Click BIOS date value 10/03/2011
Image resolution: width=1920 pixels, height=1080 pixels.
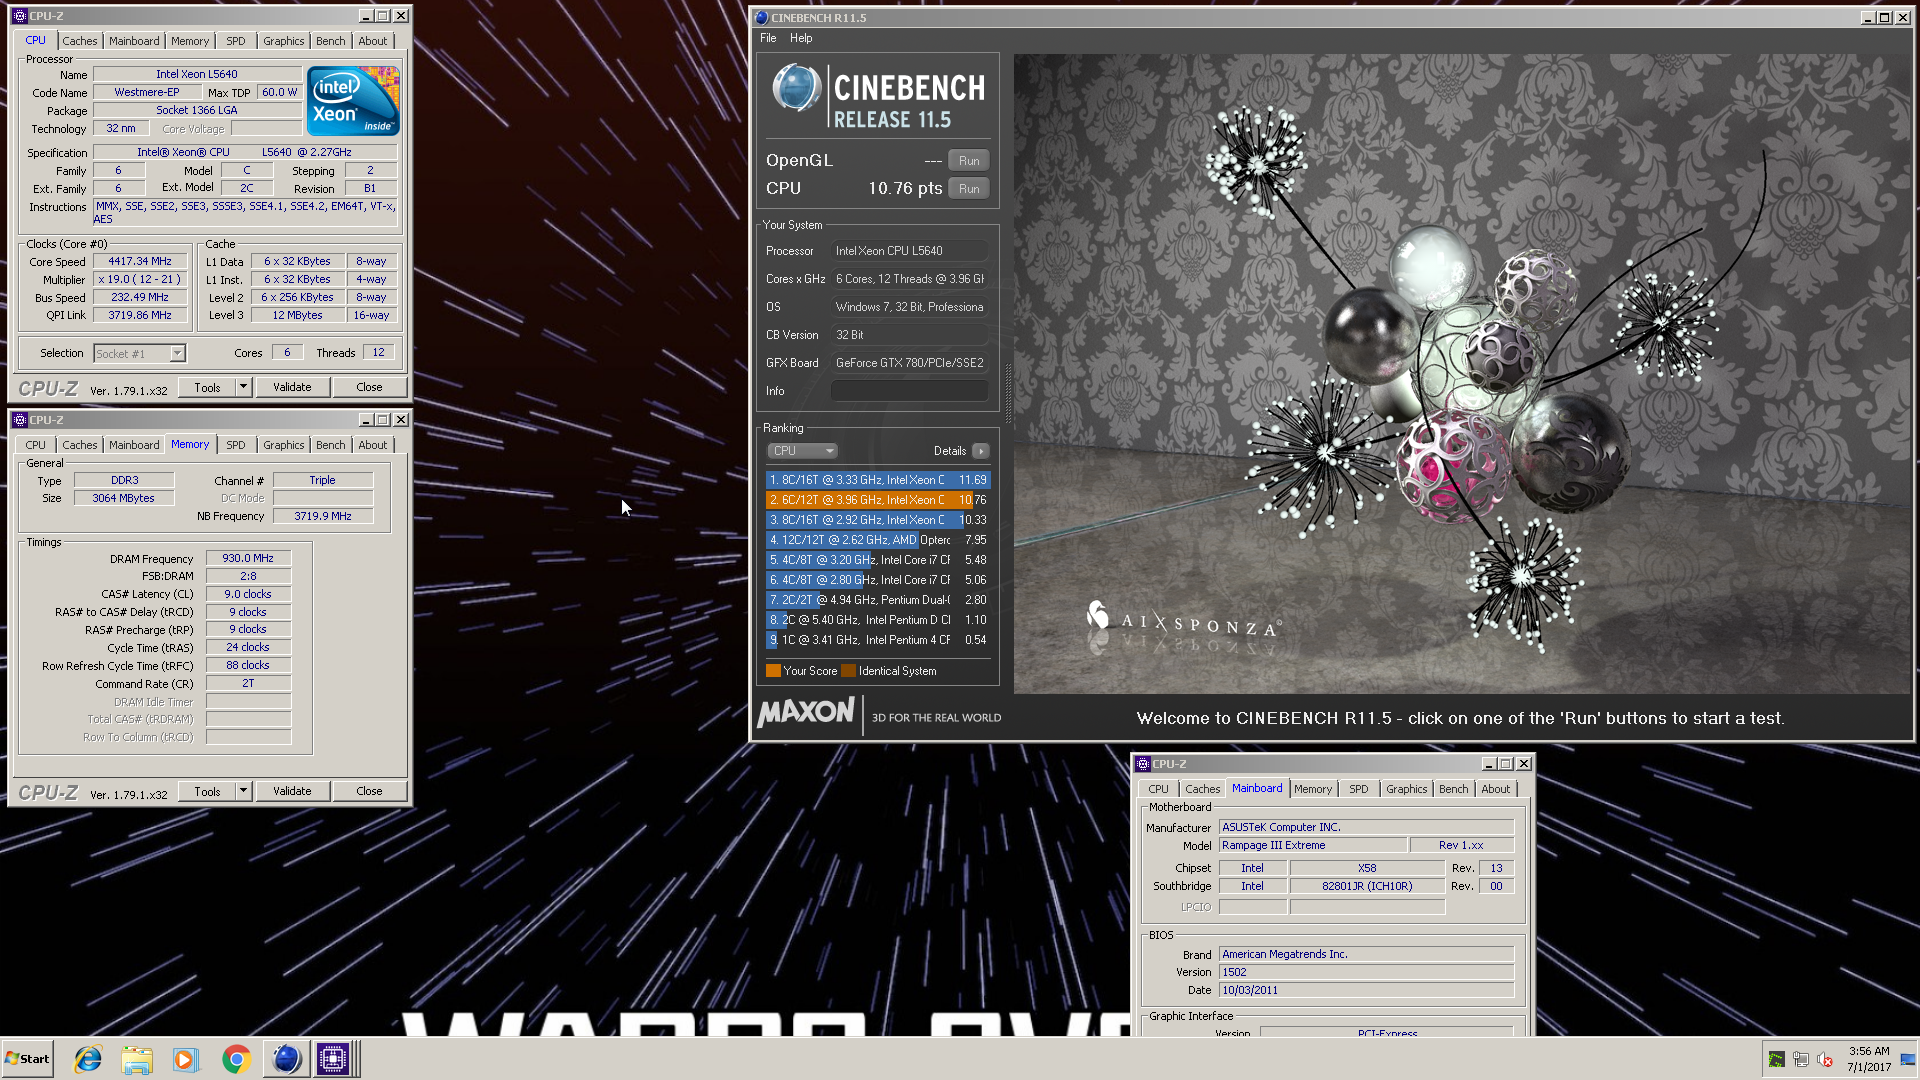click(1366, 990)
